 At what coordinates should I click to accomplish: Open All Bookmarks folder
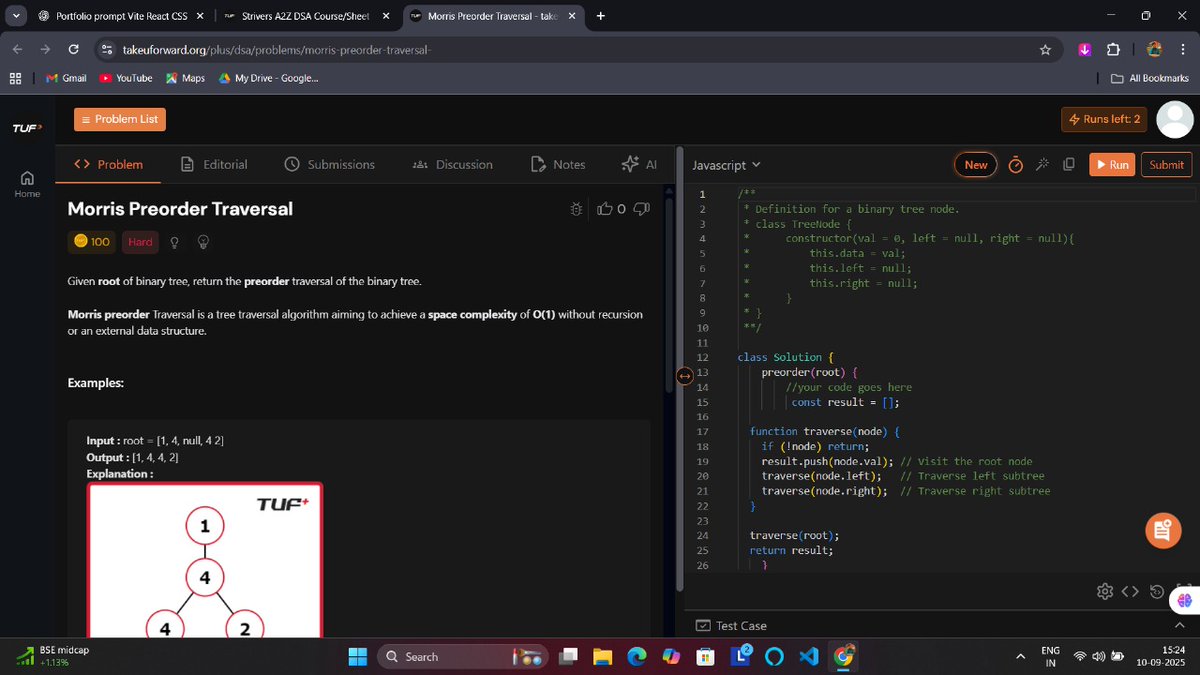click(x=1150, y=78)
